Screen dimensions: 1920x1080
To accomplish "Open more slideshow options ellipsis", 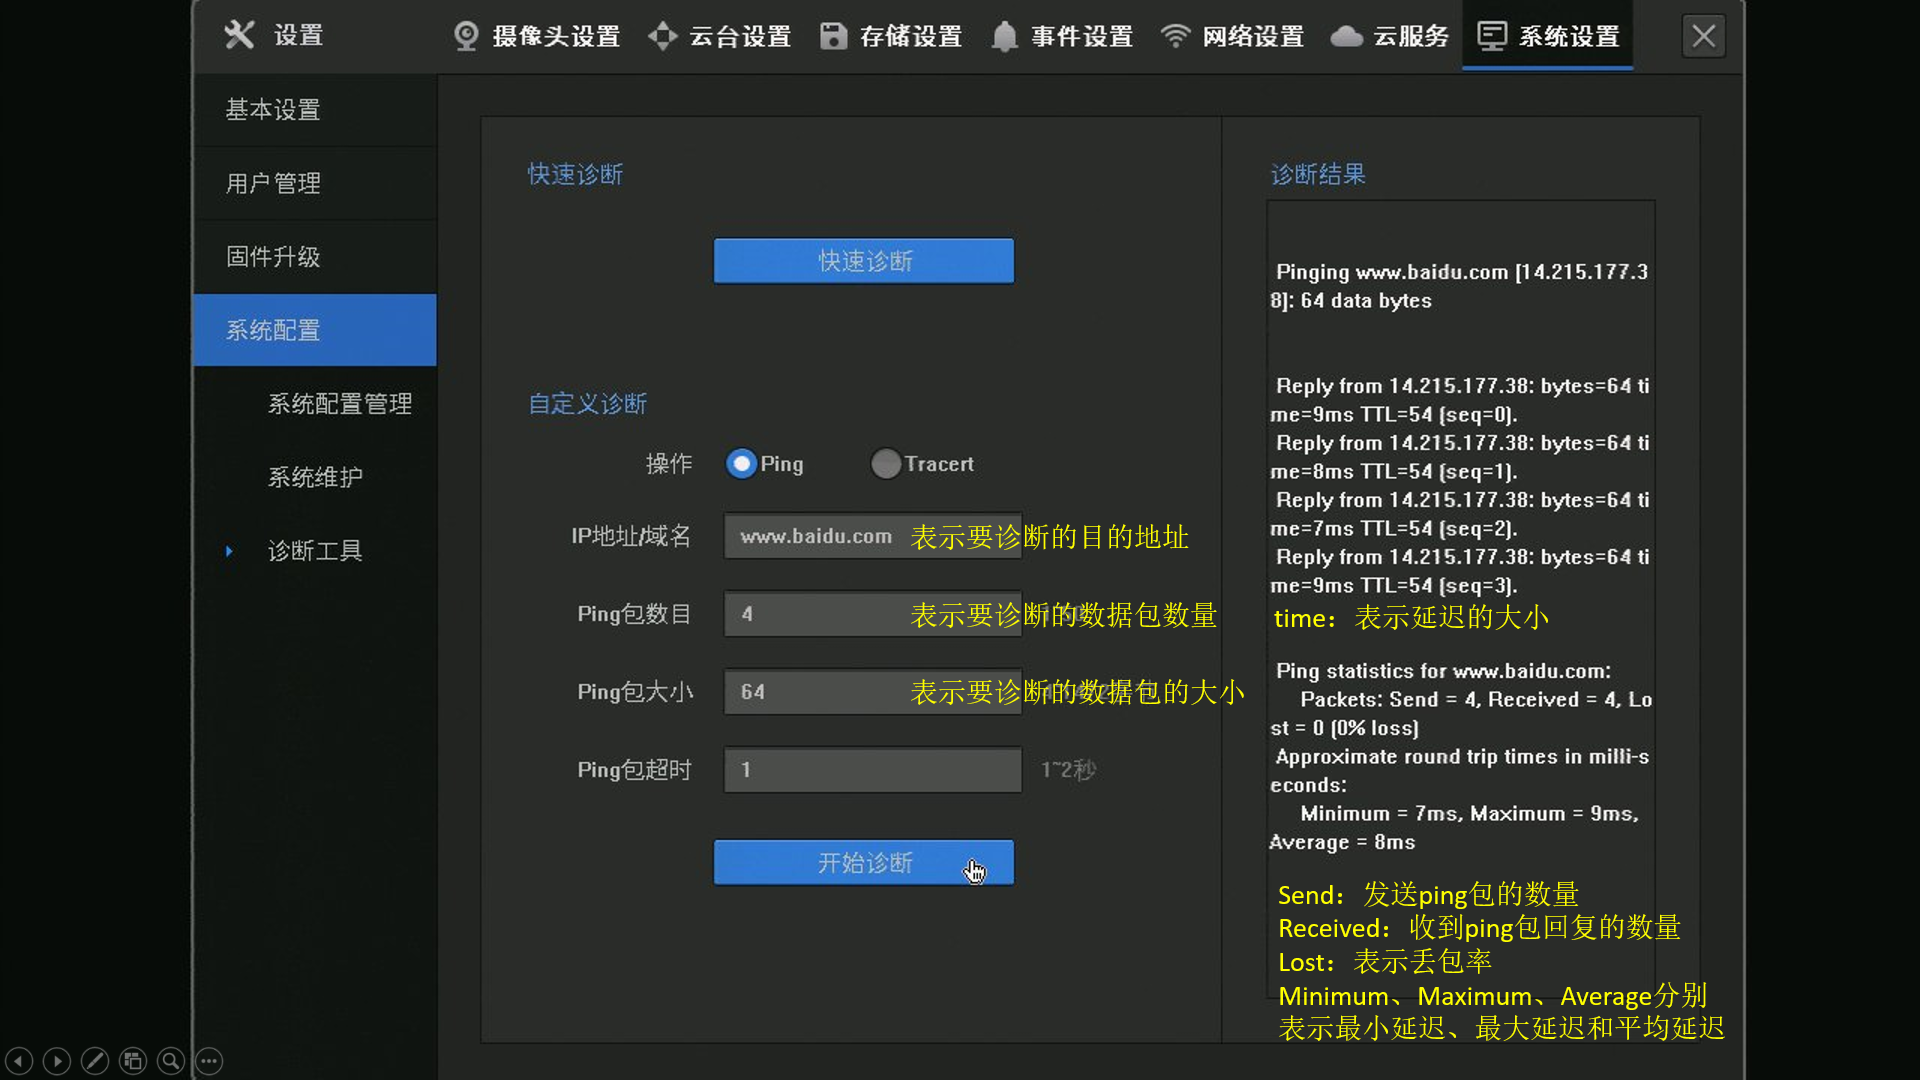I will pyautogui.click(x=209, y=1060).
